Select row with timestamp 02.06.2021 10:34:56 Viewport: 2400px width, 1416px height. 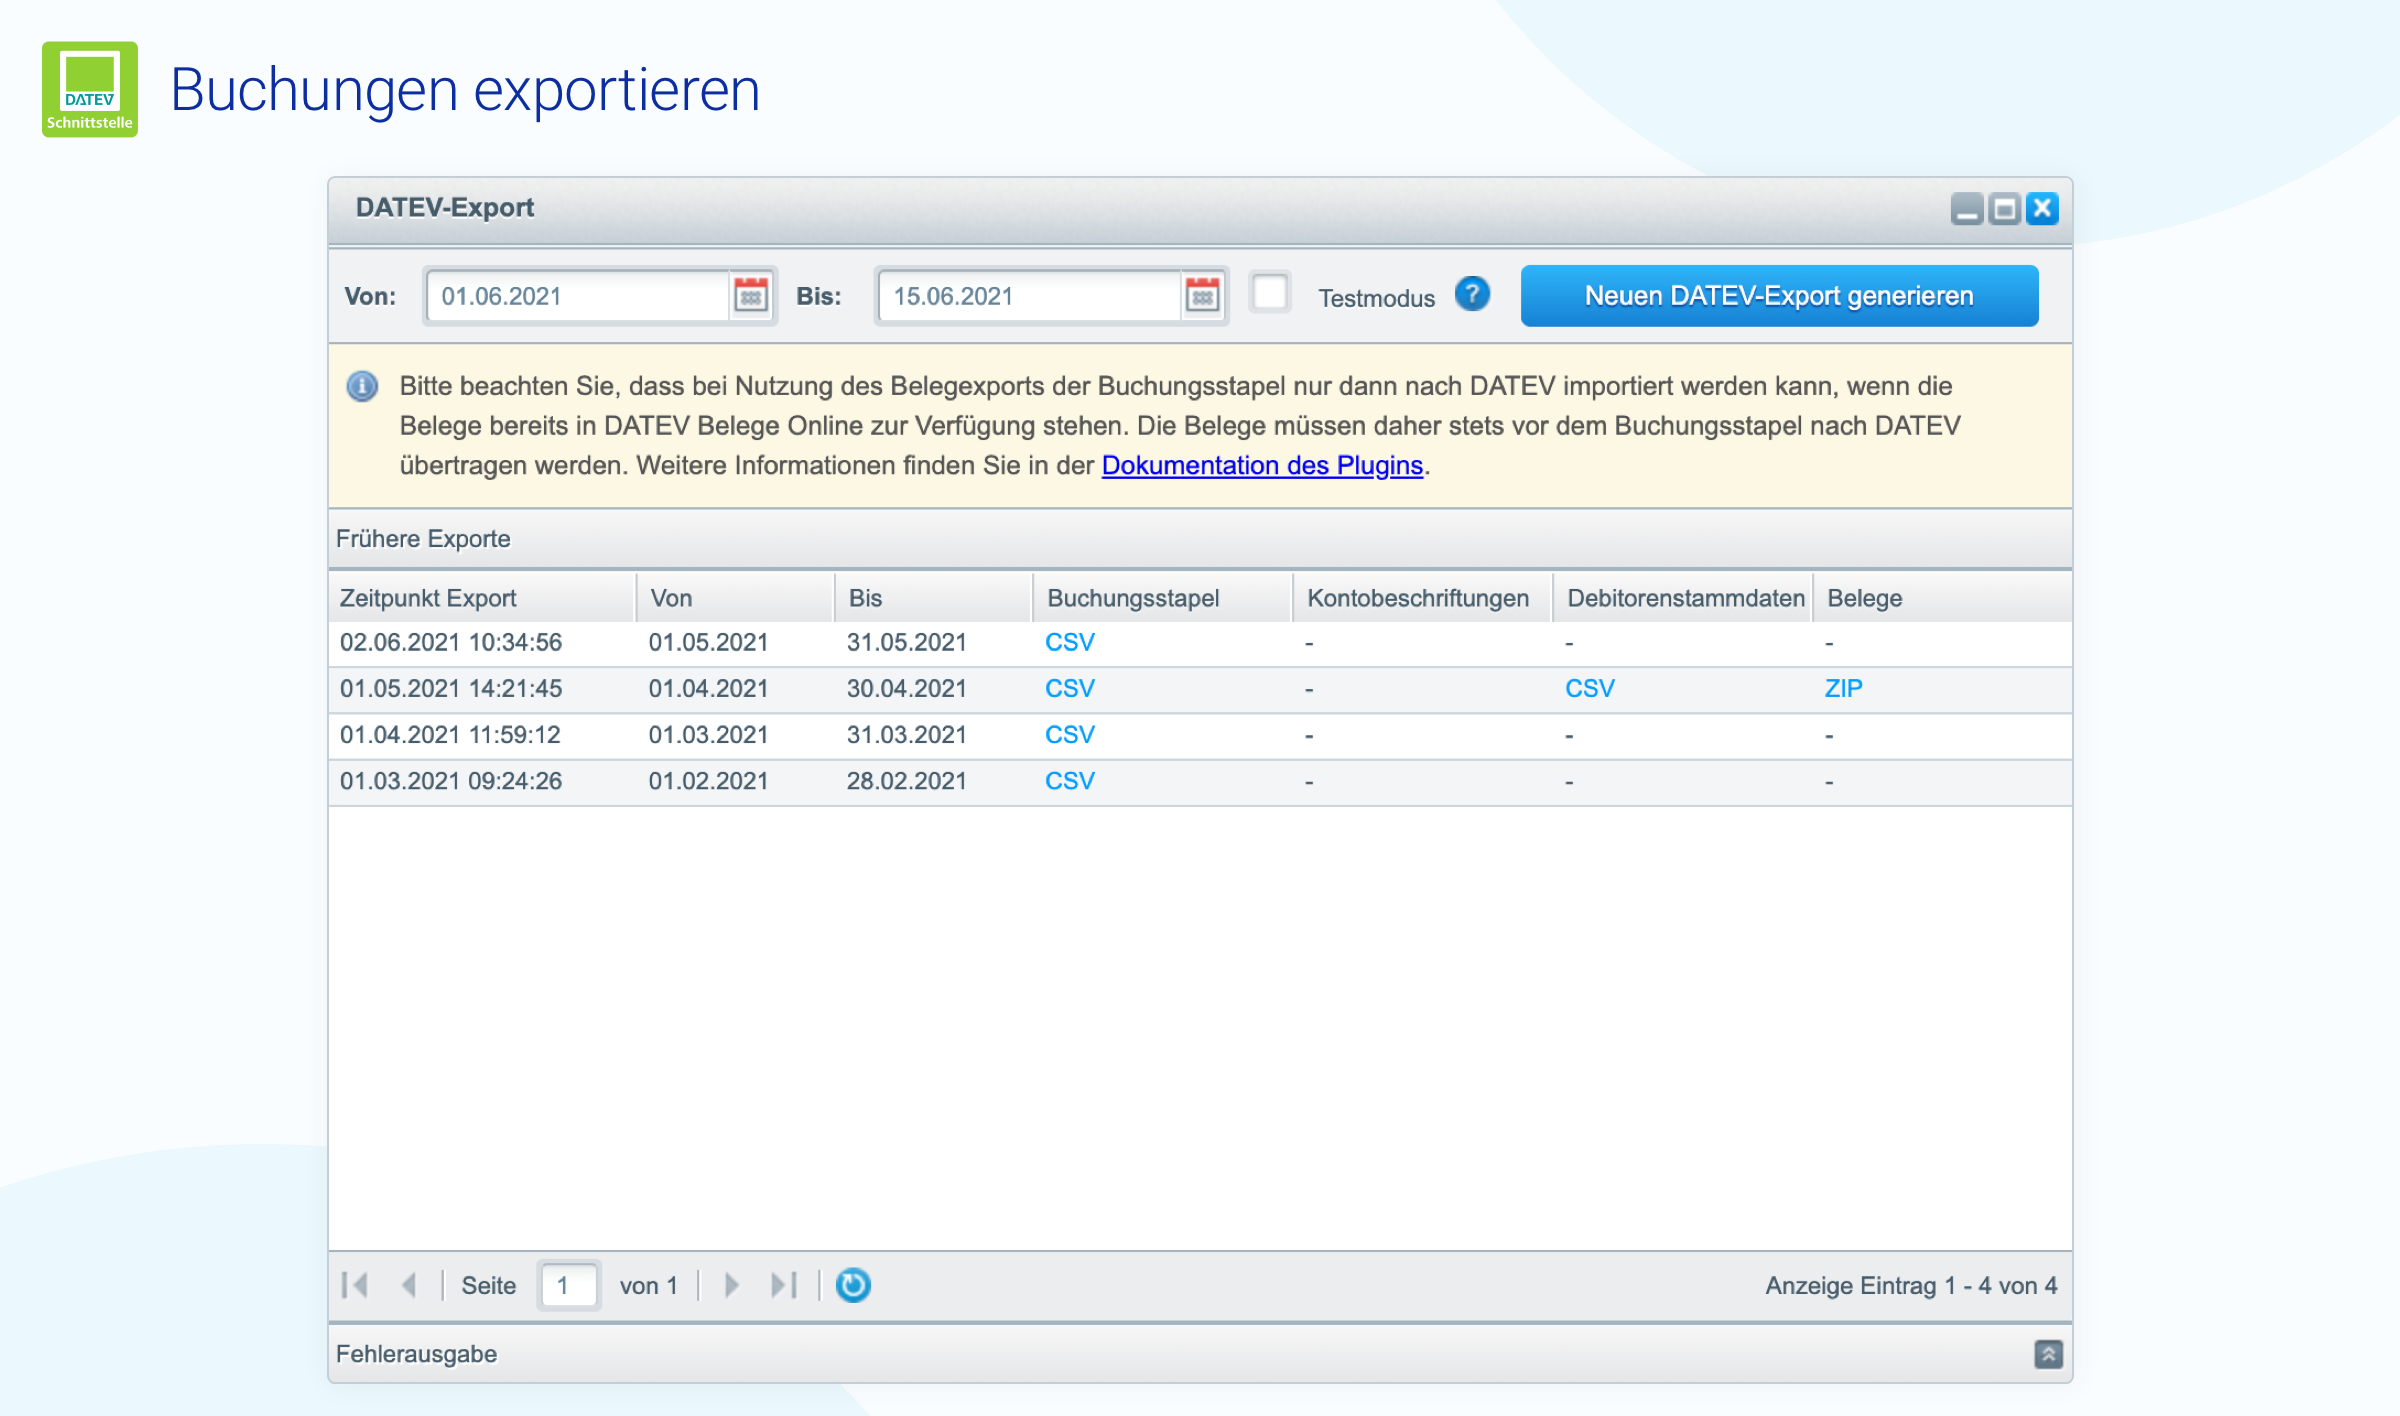coord(1200,644)
